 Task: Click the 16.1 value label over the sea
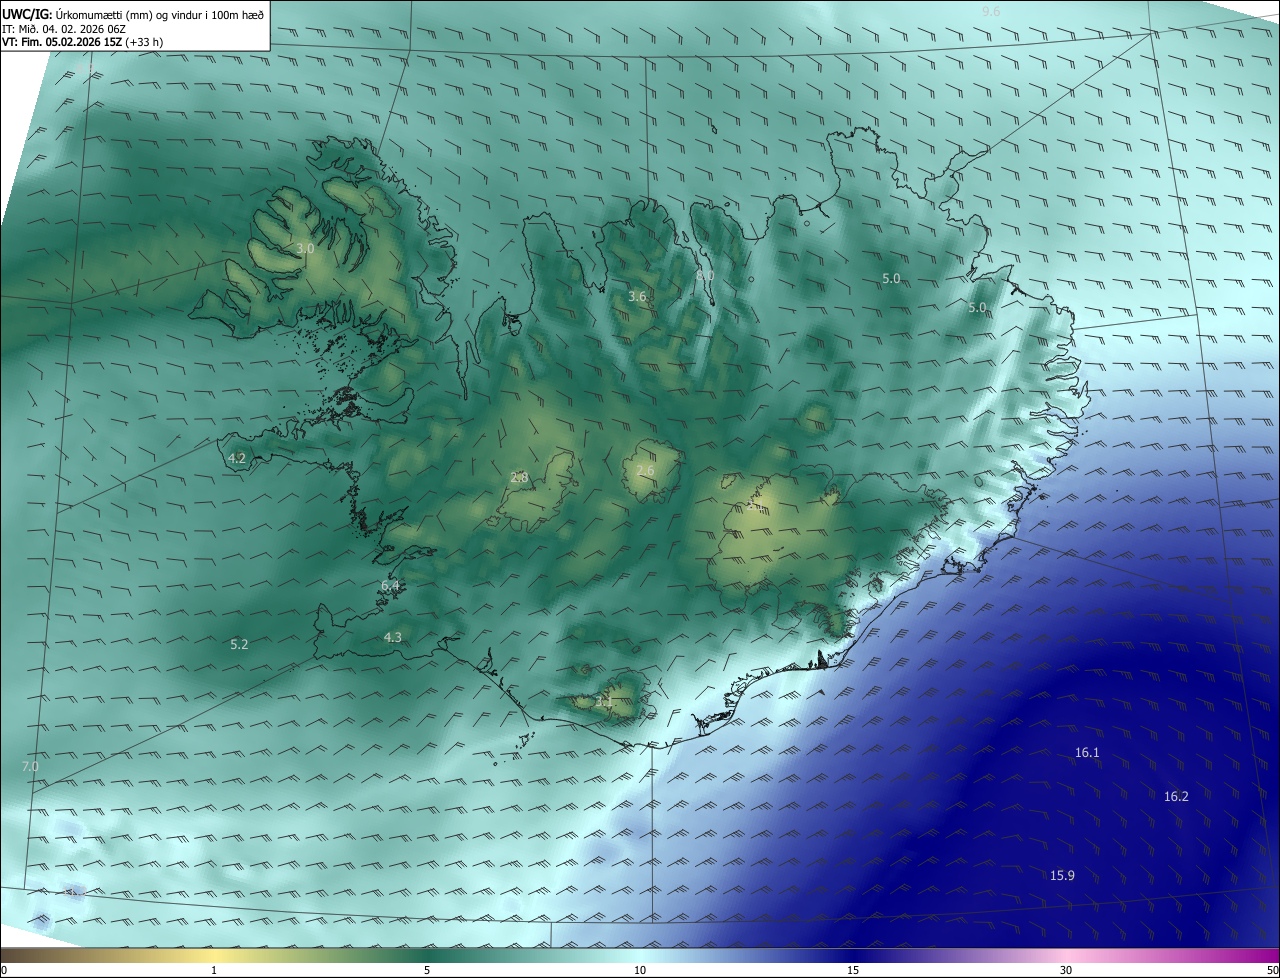pyautogui.click(x=1087, y=752)
